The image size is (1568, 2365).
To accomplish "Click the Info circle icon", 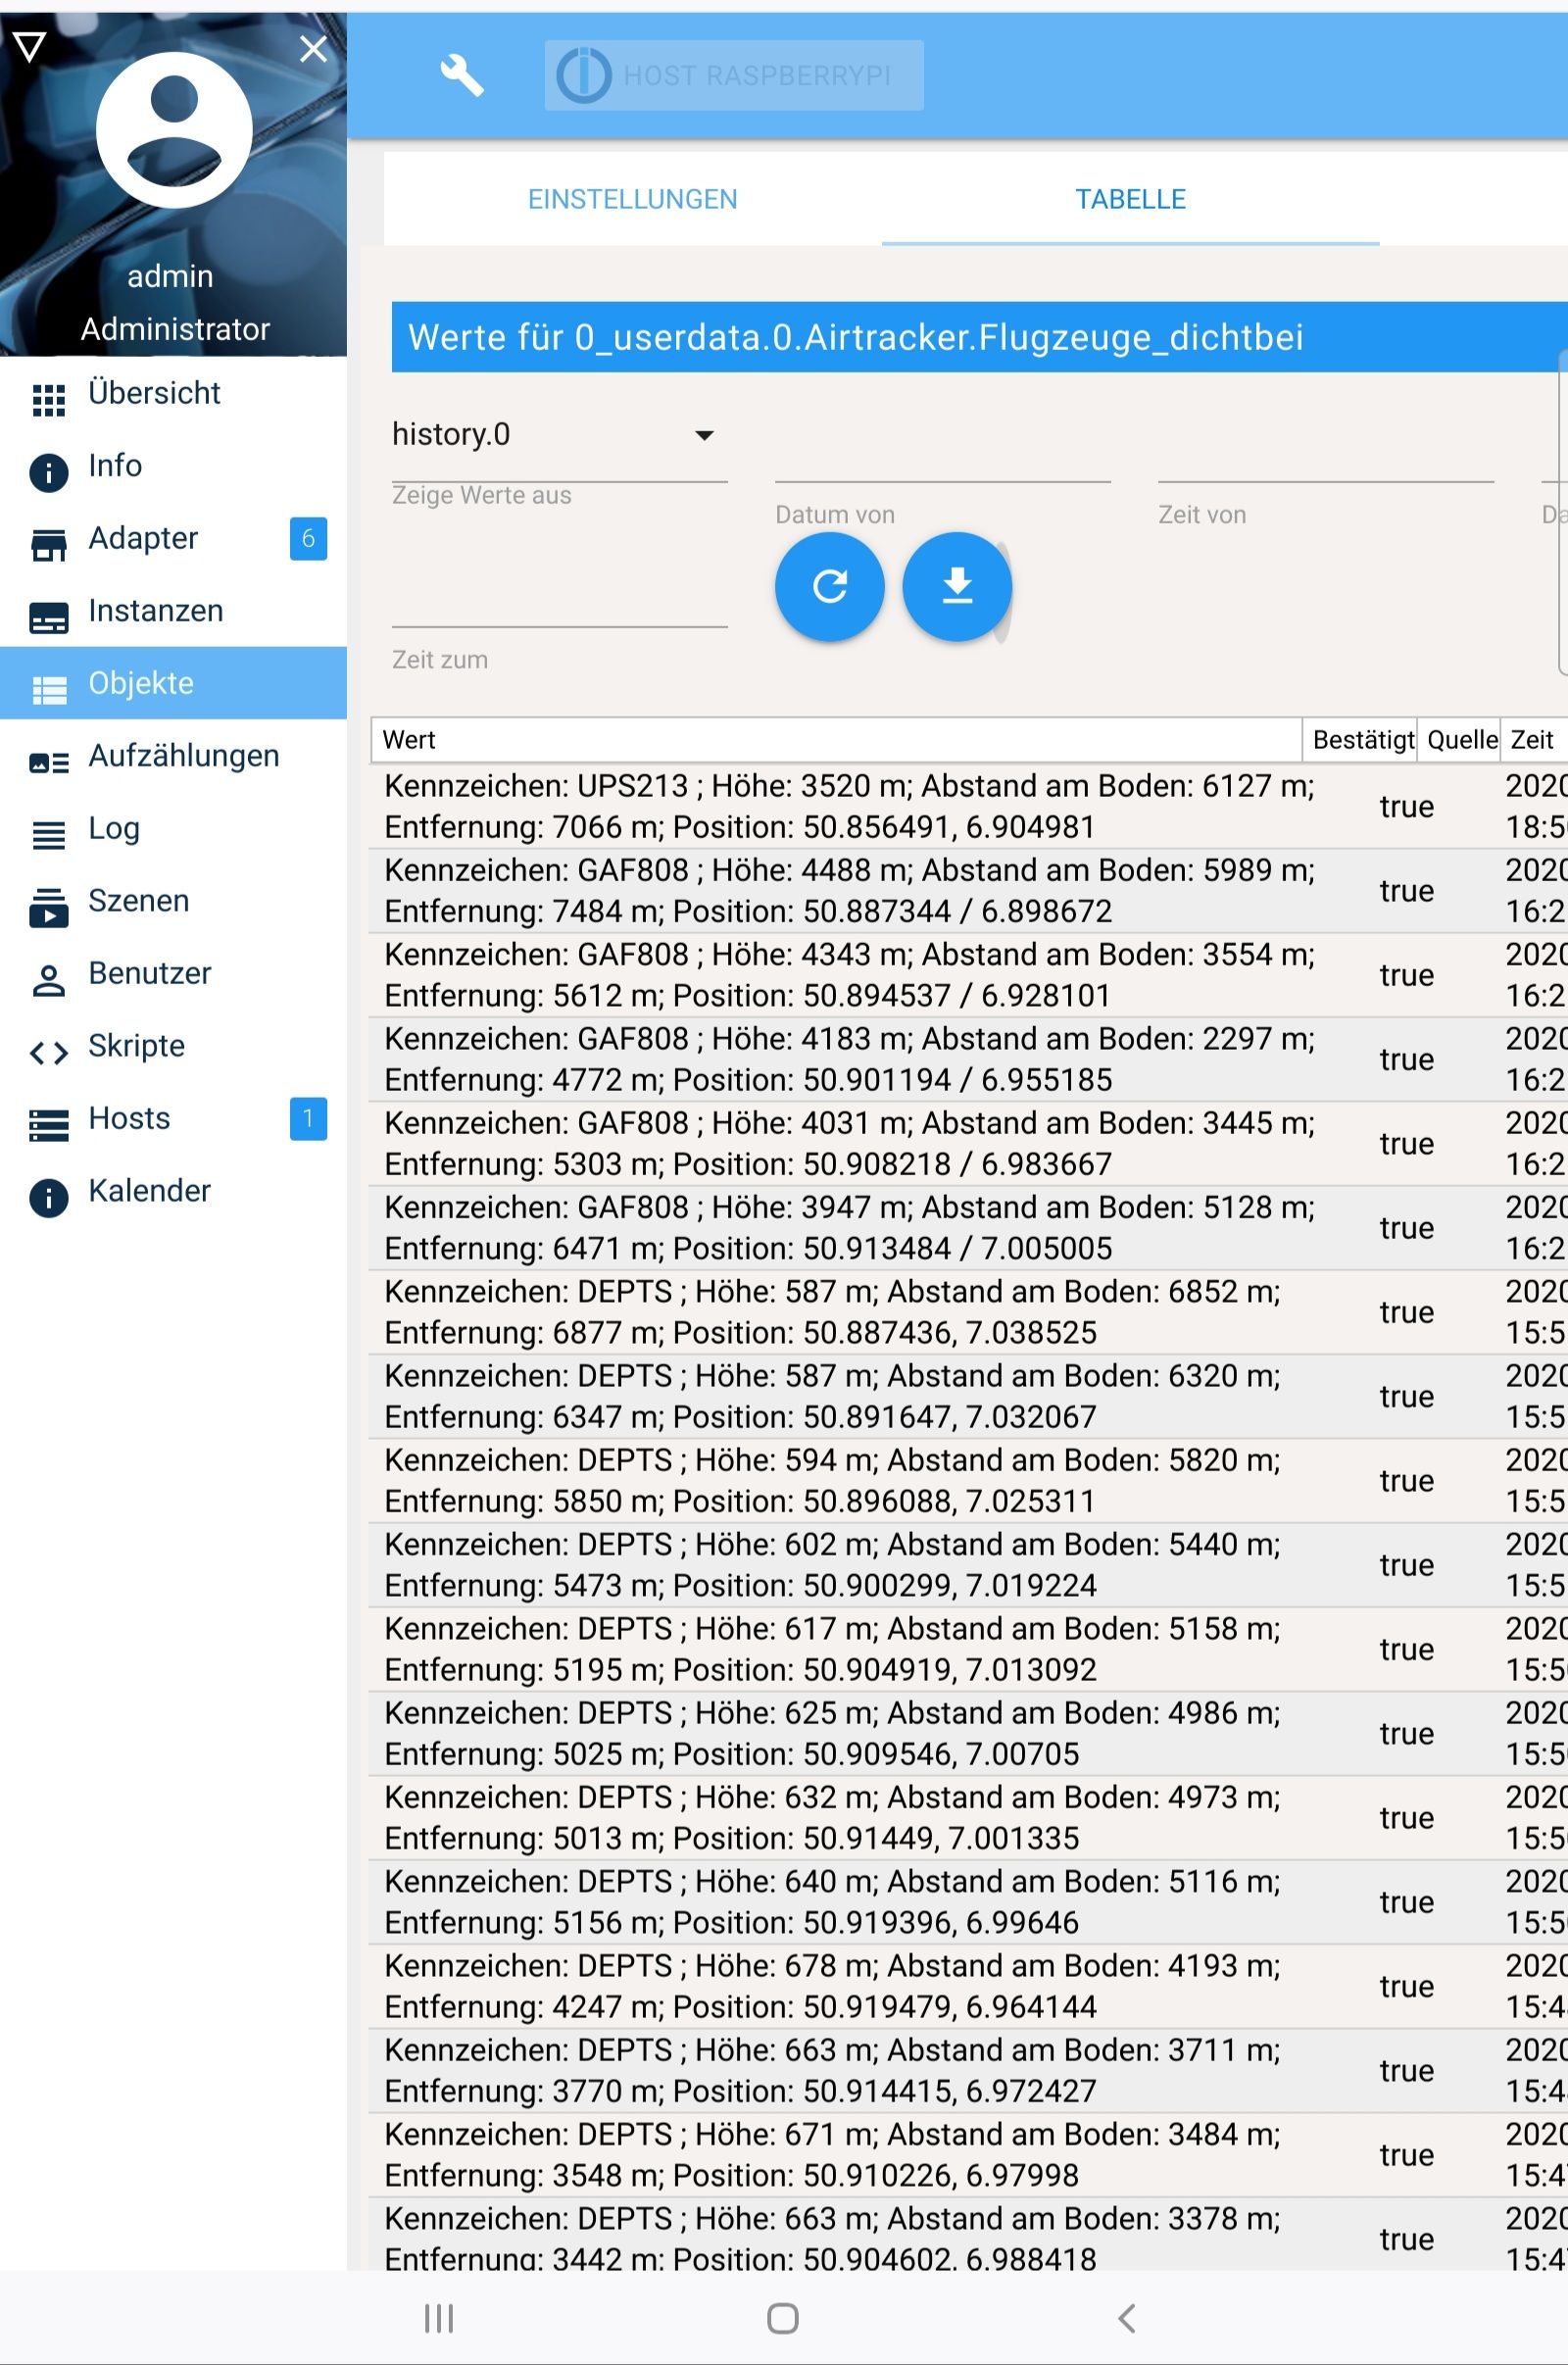I will coord(48,472).
